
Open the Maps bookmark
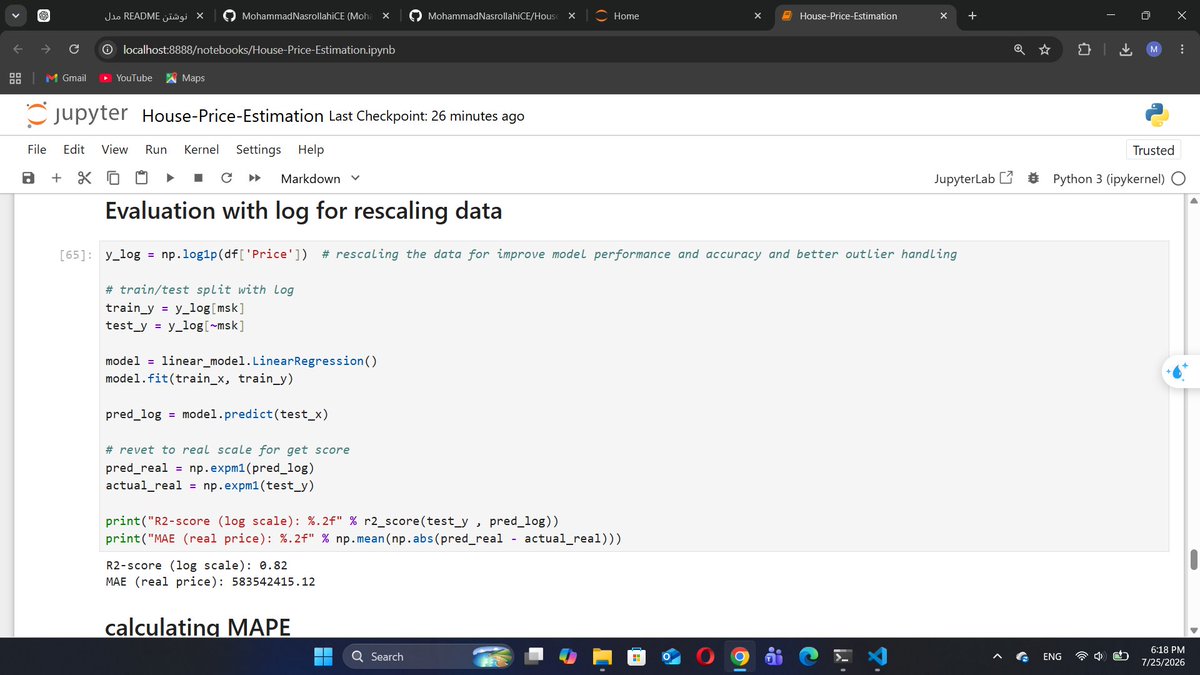(185, 78)
